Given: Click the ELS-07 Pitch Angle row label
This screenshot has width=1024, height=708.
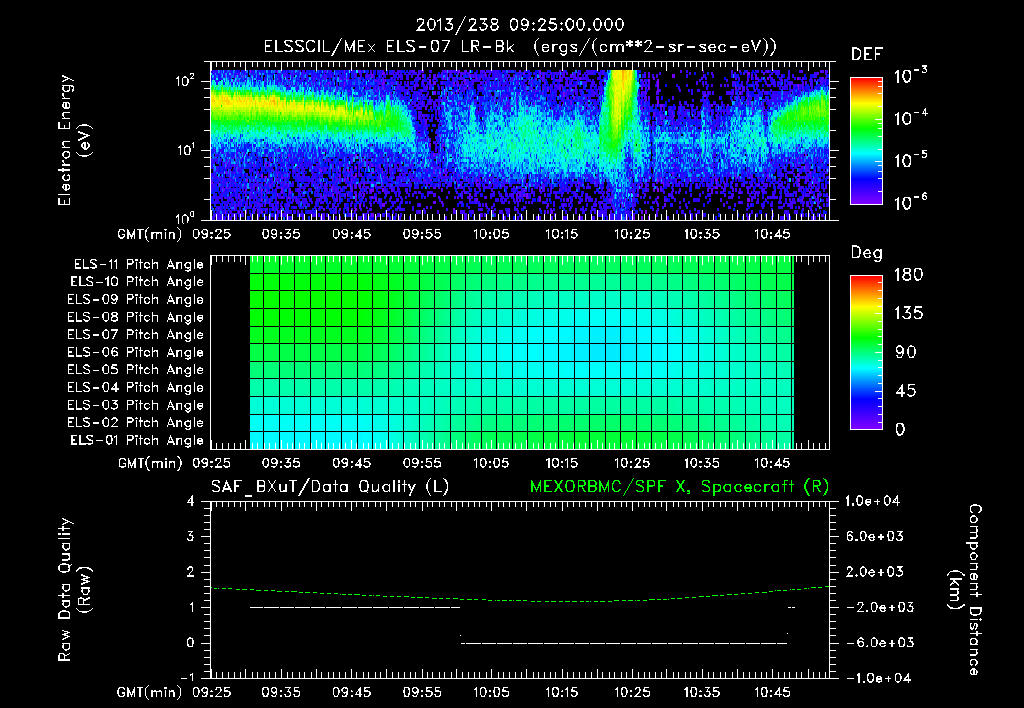Looking at the screenshot, I should (135, 335).
